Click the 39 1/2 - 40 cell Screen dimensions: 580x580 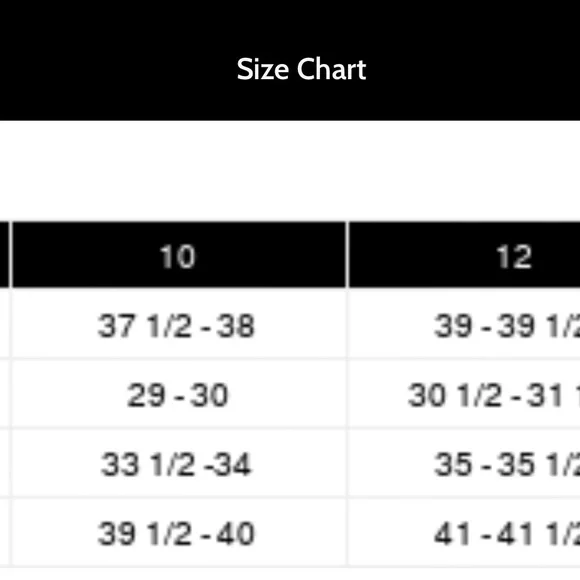coord(179,532)
